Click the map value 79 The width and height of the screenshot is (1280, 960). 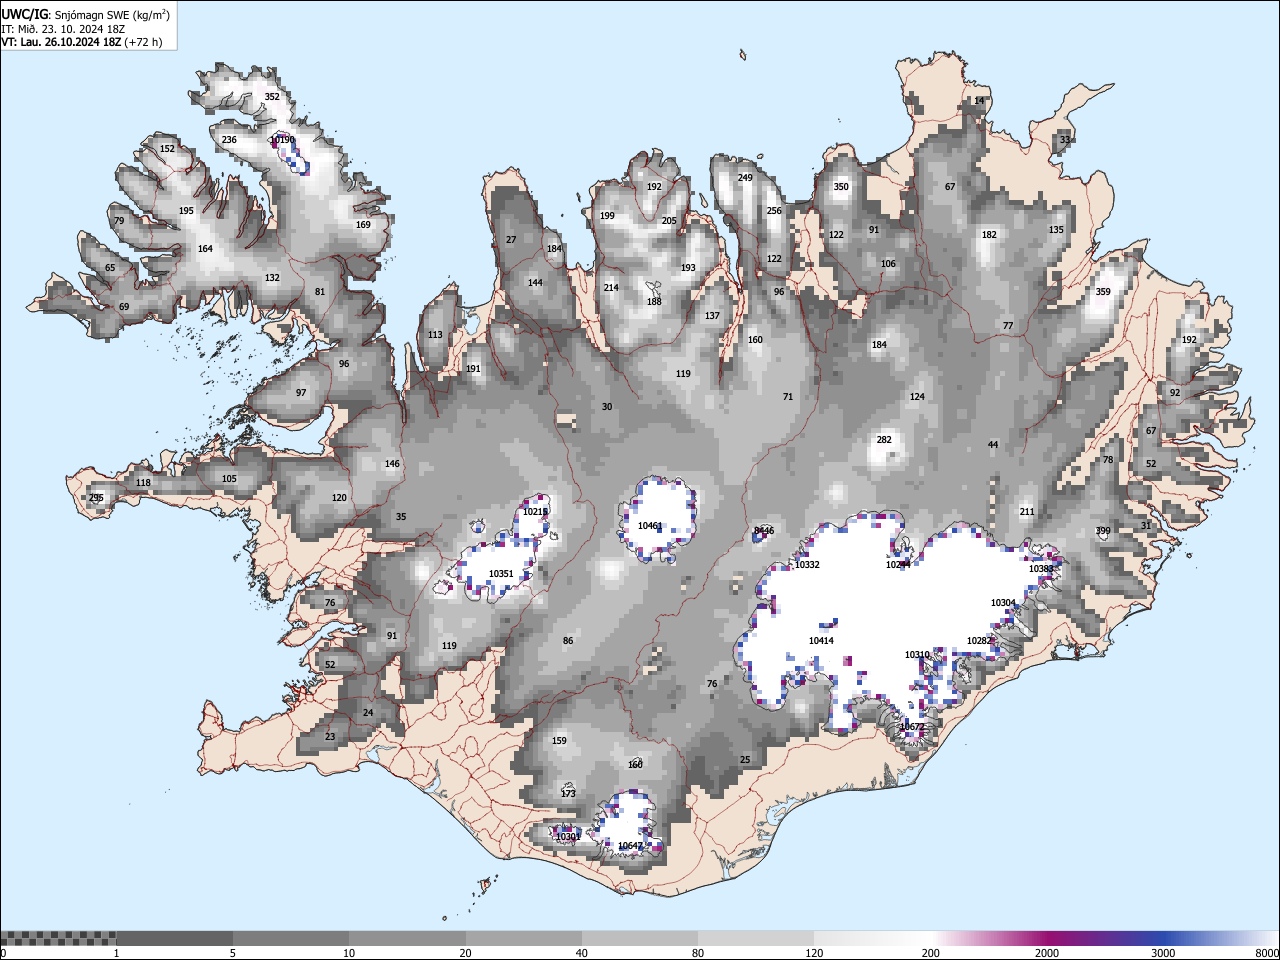pos(119,221)
